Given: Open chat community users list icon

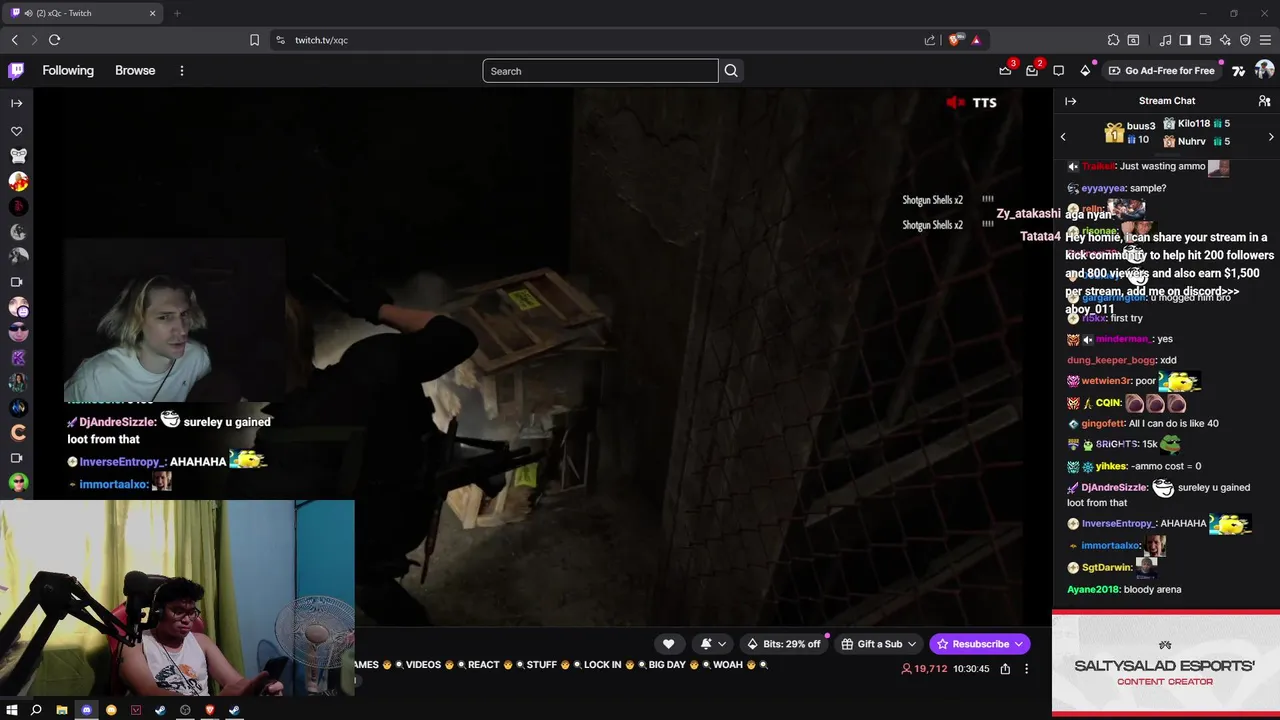Looking at the screenshot, I should pyautogui.click(x=1264, y=101).
